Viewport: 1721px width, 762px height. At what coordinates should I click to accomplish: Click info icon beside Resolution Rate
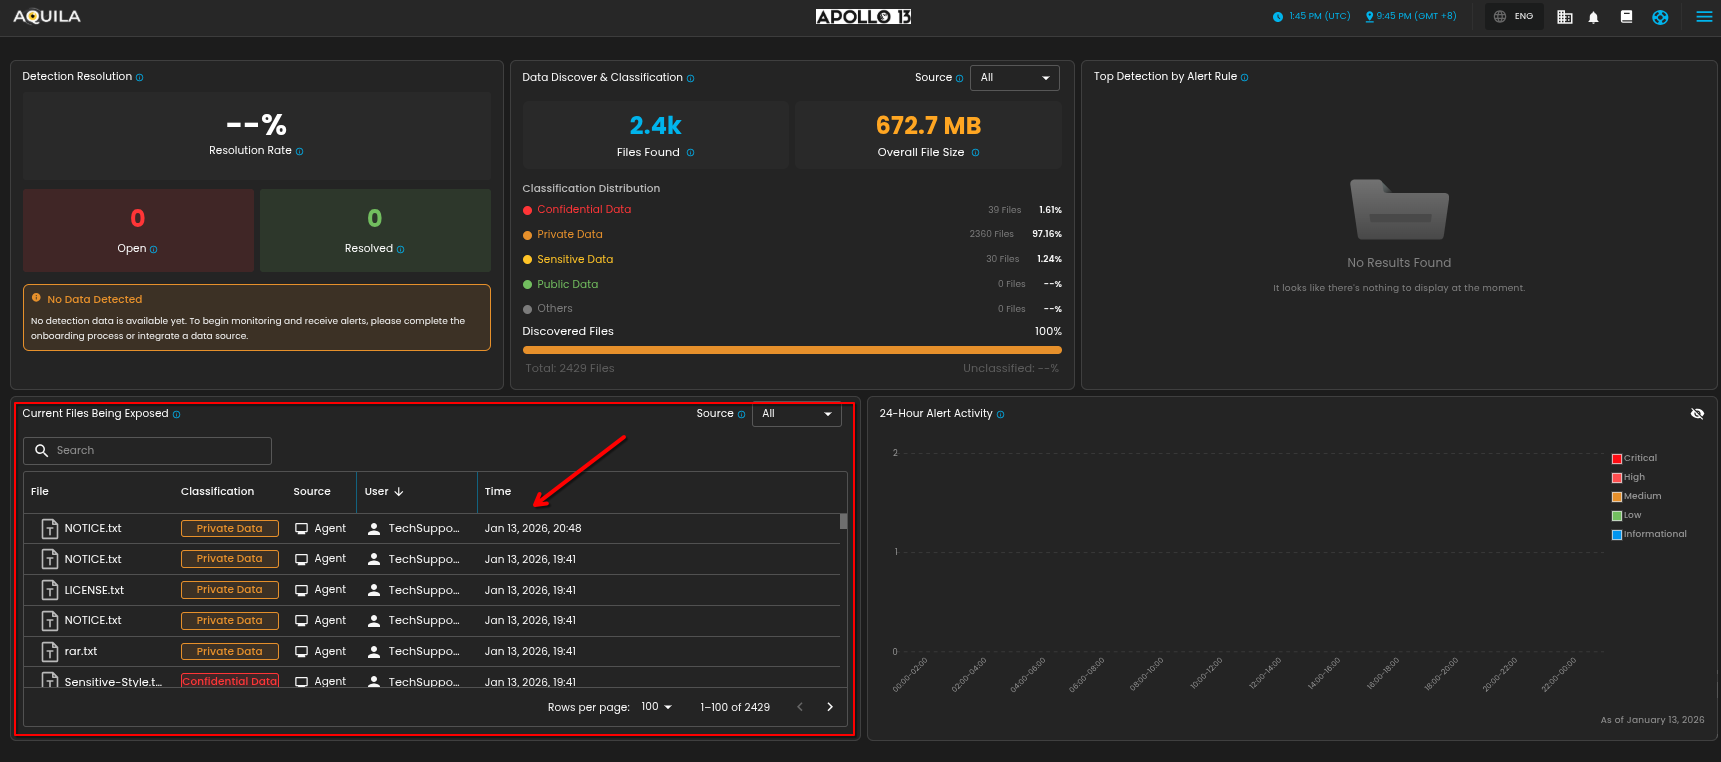[300, 152]
